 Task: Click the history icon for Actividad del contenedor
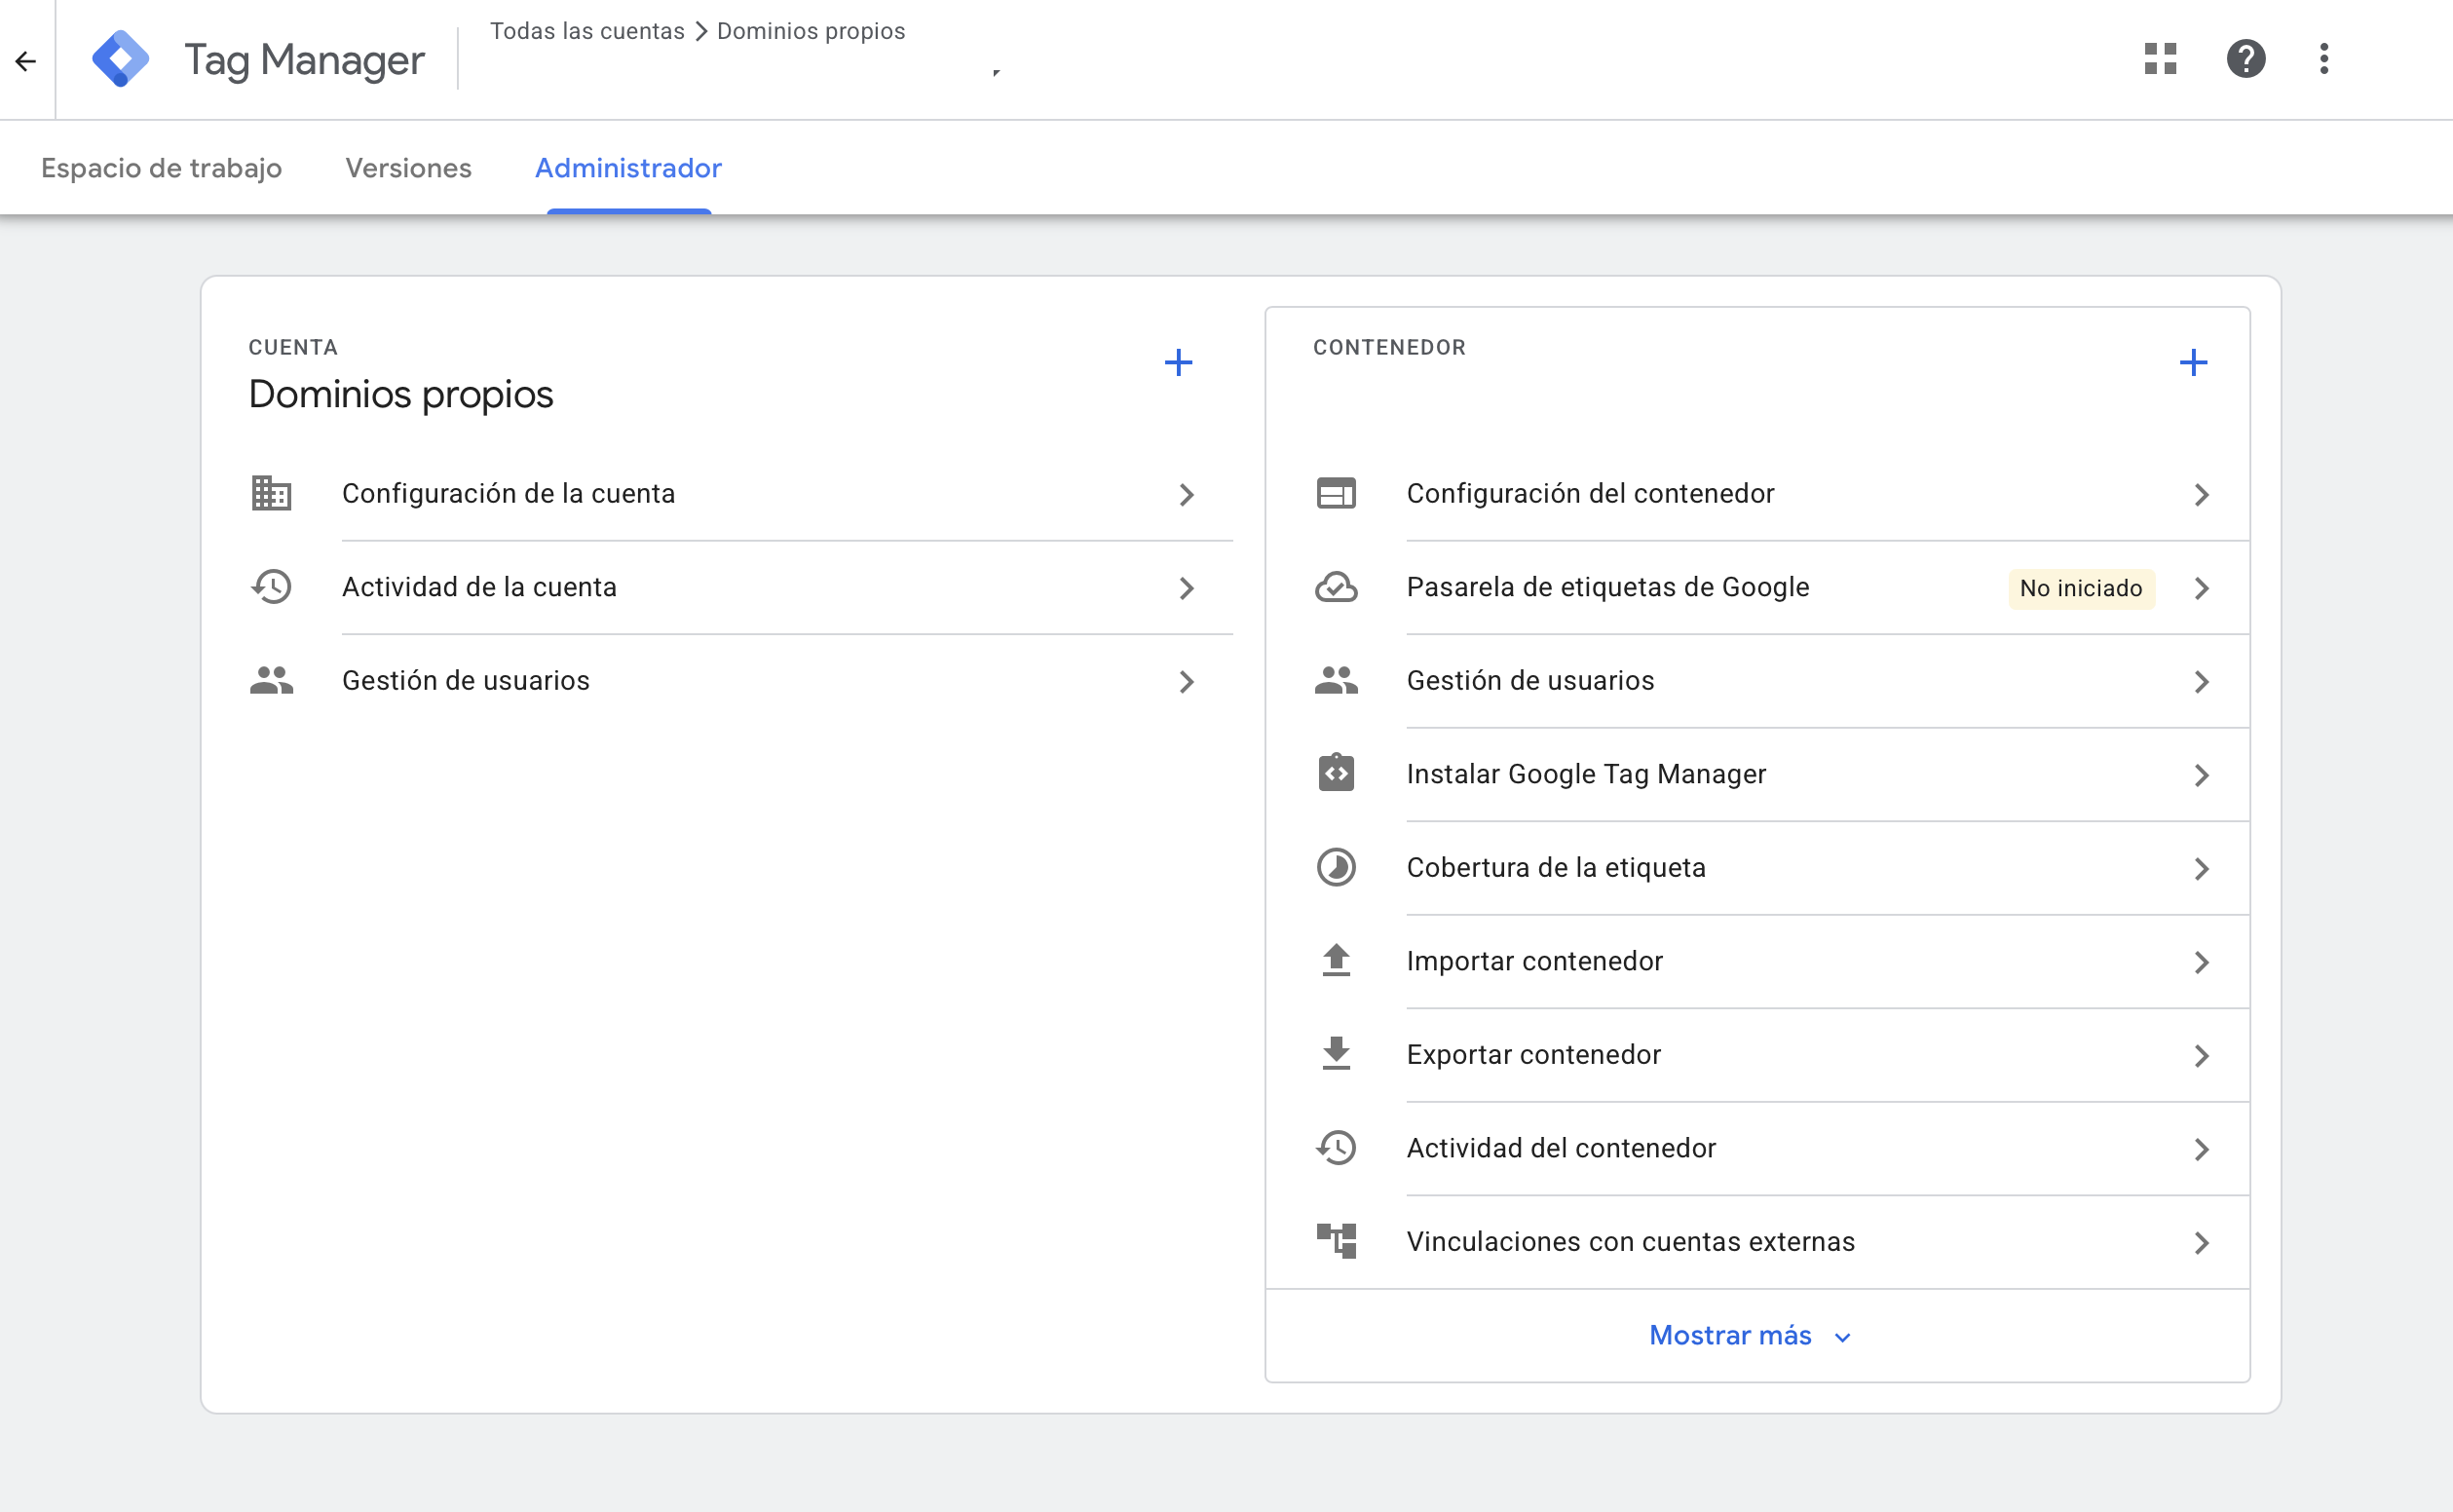click(1336, 1148)
